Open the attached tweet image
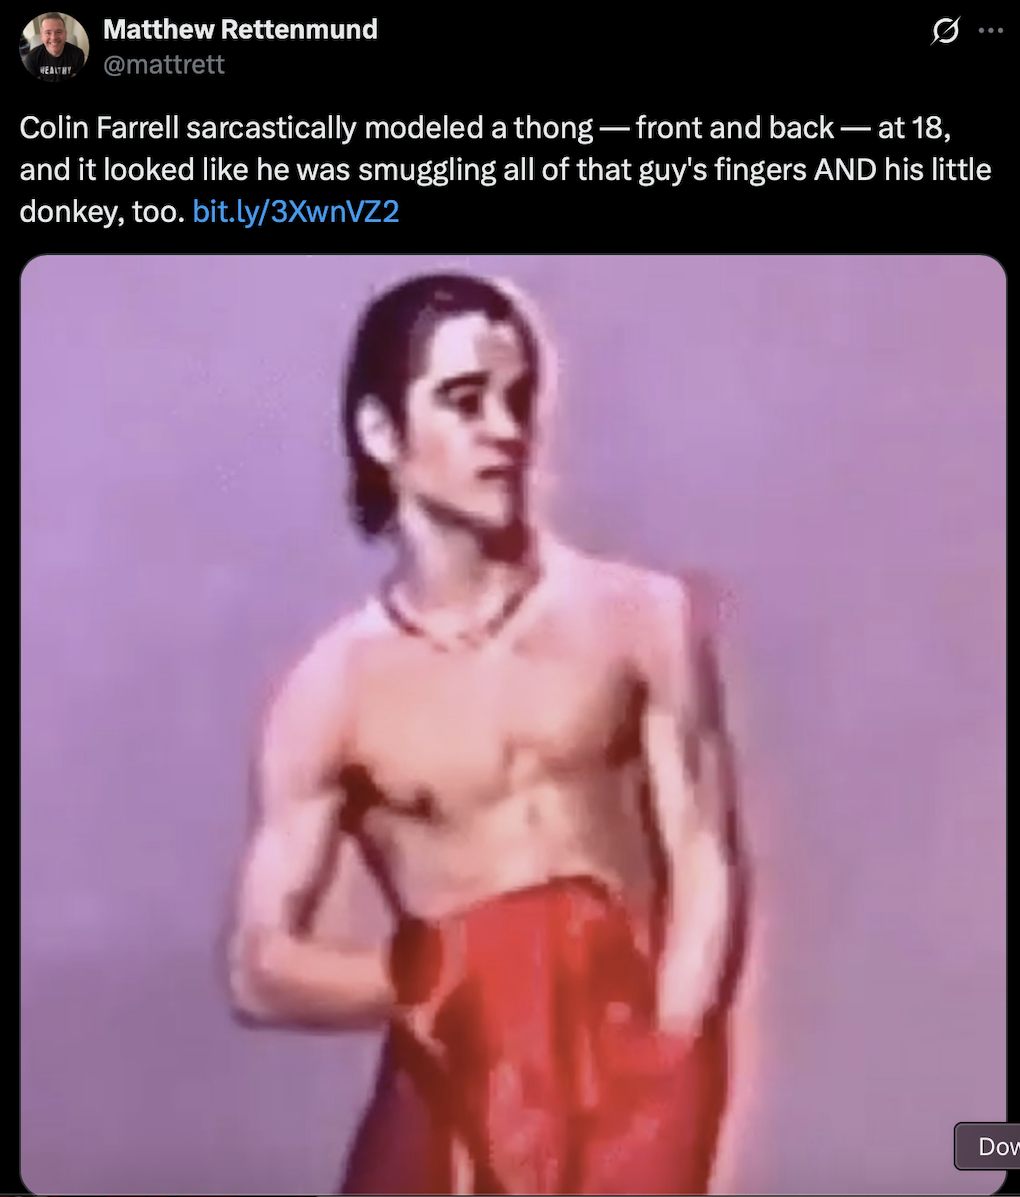The width and height of the screenshot is (1020, 1197). pos(513,724)
